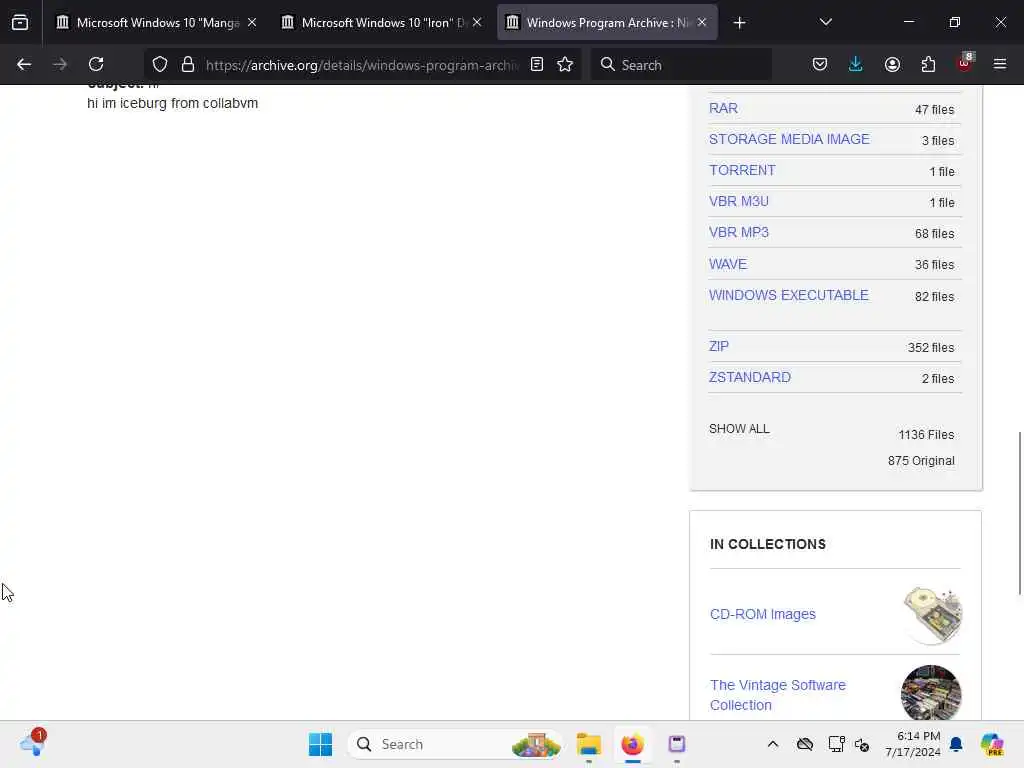
Task: Open WINDOWS EXECUTABLE download option
Action: pos(789,295)
